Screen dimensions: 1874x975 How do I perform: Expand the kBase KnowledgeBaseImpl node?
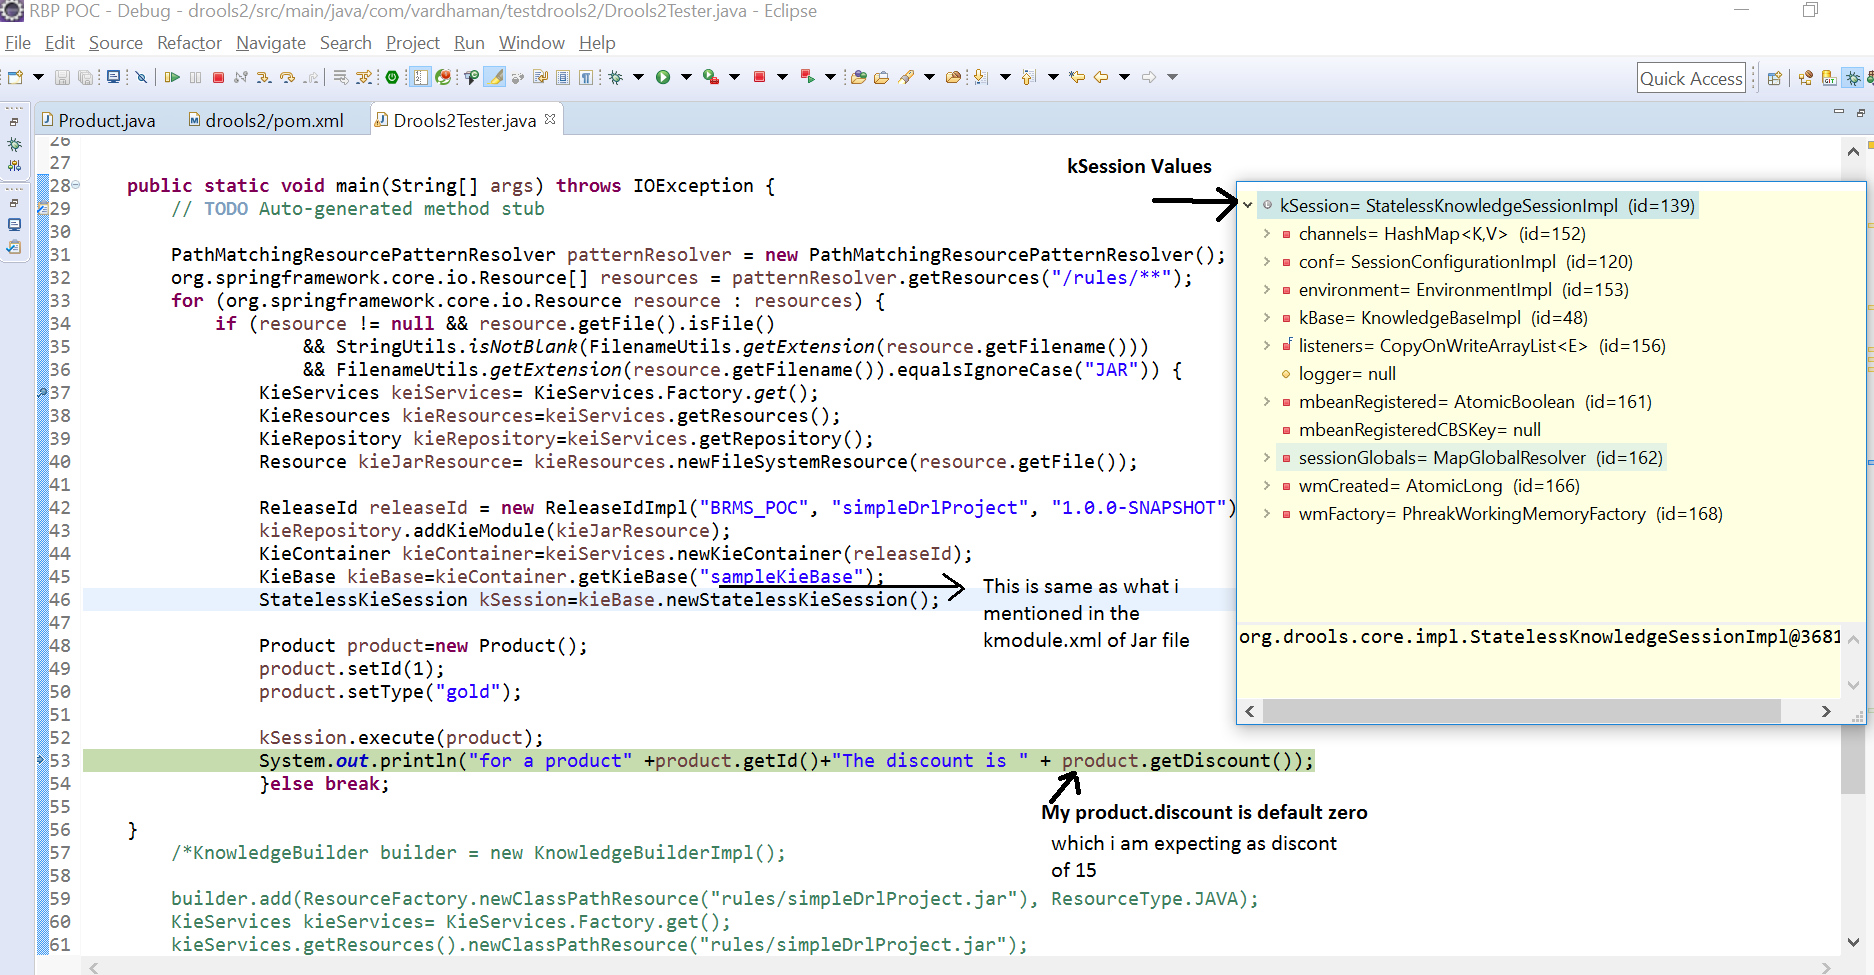[1267, 318]
